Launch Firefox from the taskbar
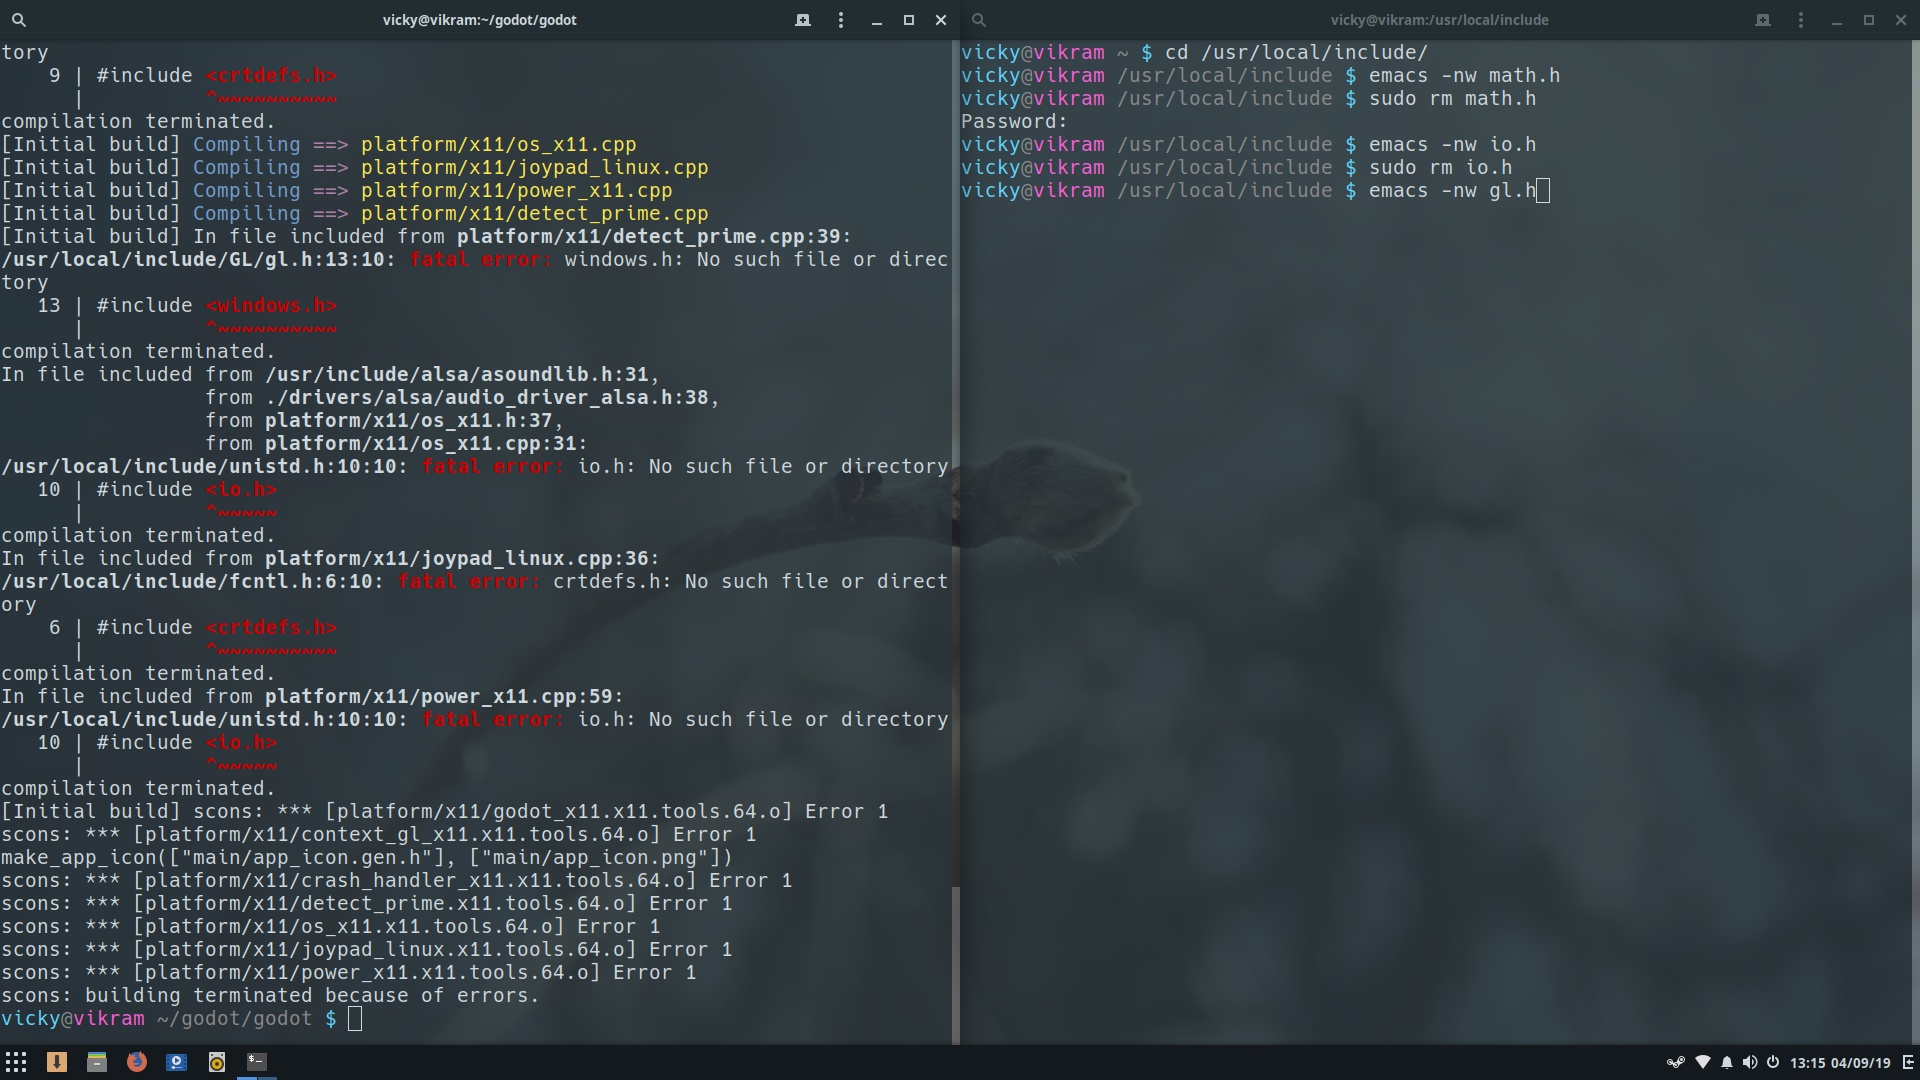Screen dimensions: 1920x1080 coord(137,1062)
